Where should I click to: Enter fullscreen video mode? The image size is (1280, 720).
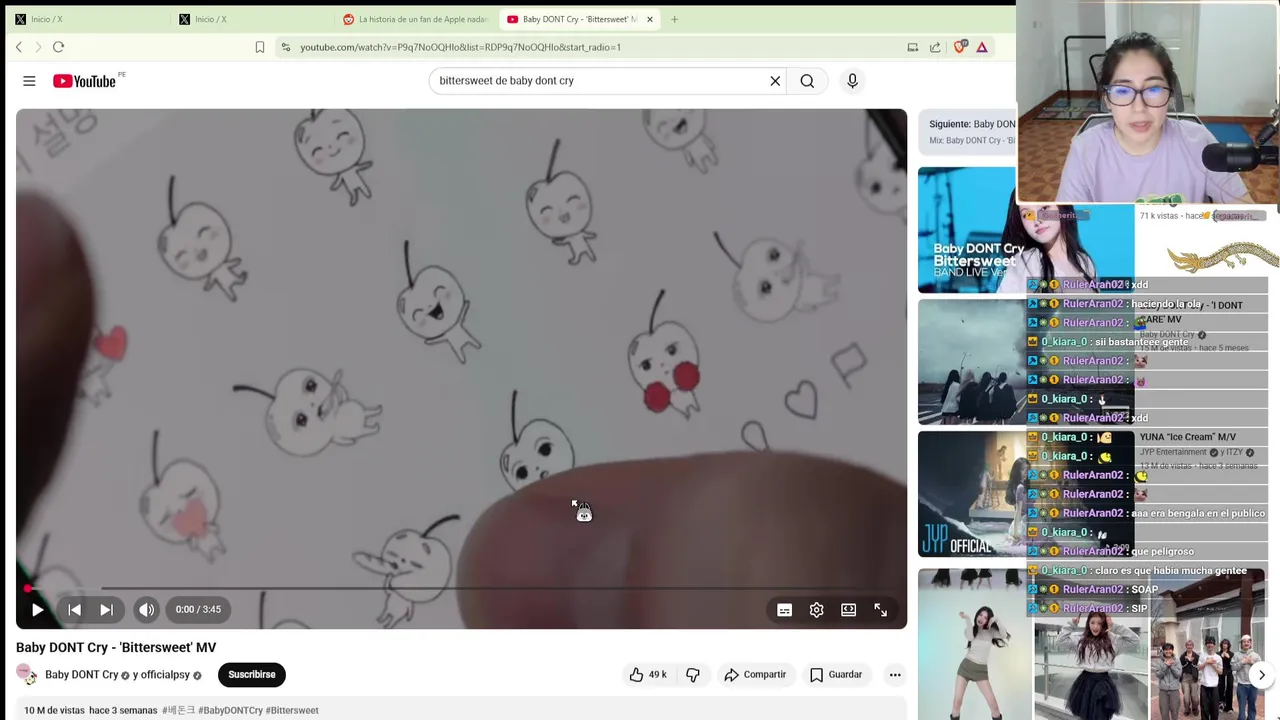tap(880, 610)
